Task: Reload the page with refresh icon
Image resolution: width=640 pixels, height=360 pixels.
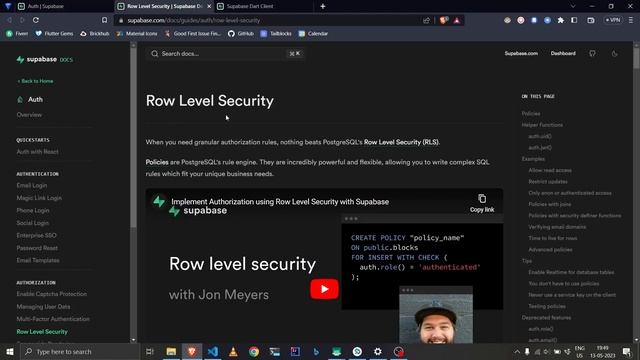Action: (x=36, y=20)
